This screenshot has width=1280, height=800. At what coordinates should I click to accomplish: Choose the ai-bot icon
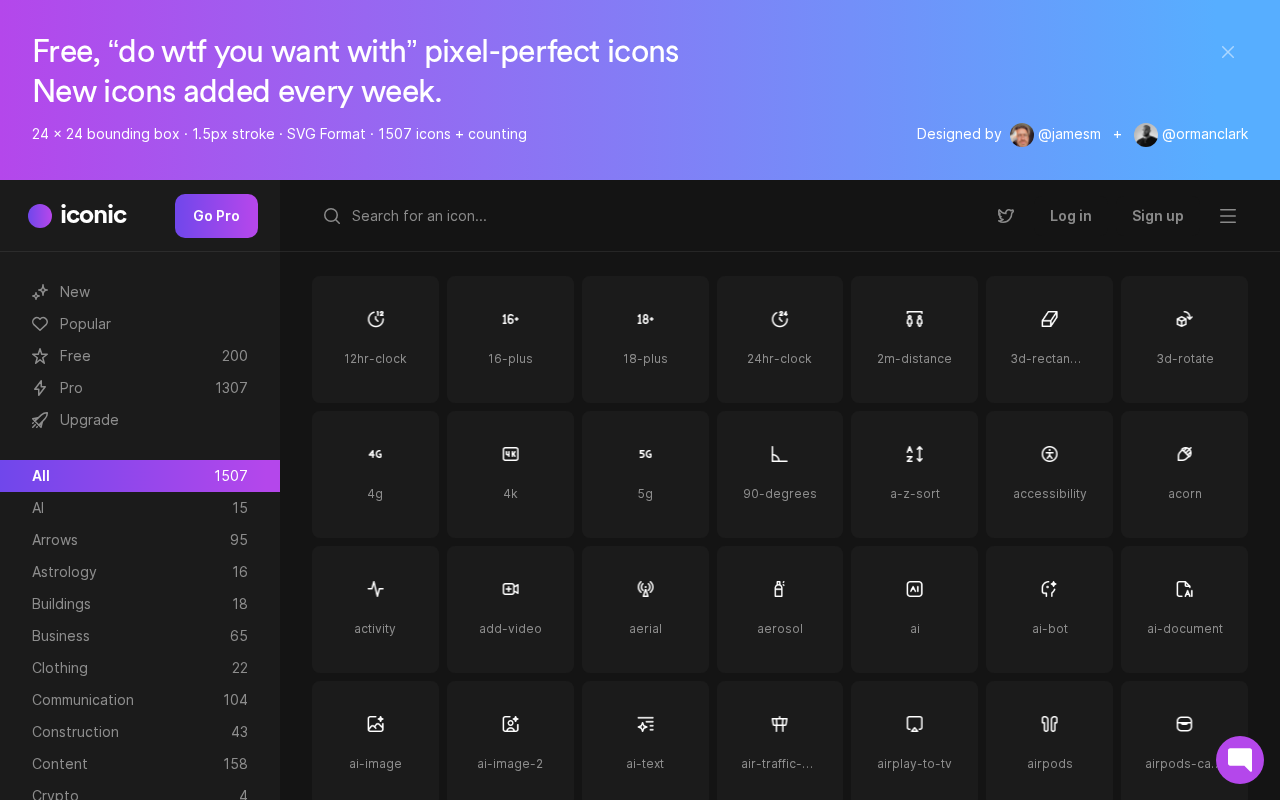[x=1049, y=609]
